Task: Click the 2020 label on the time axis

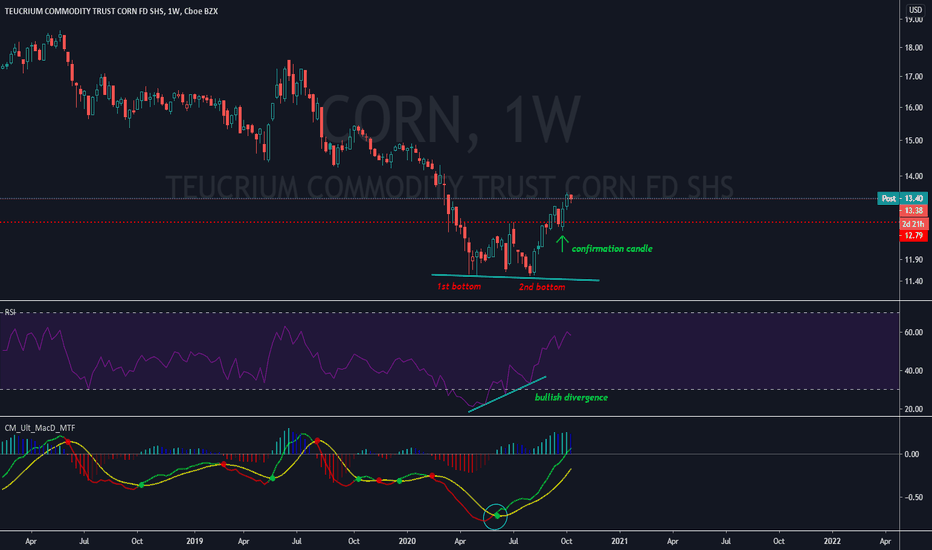Action: [x=407, y=541]
